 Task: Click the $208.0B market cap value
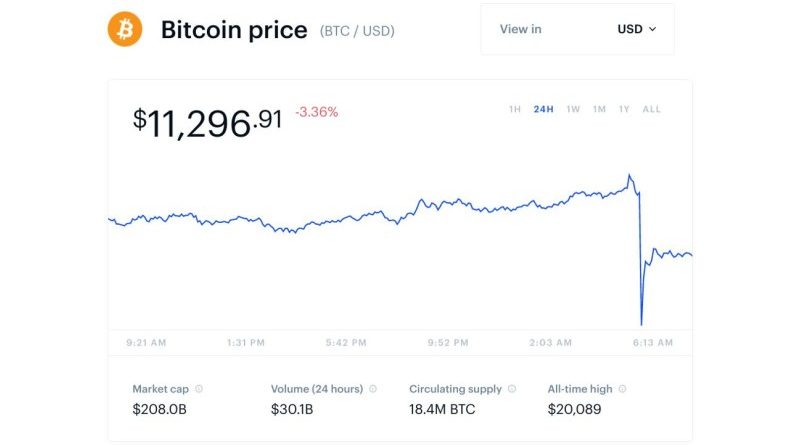(x=159, y=409)
